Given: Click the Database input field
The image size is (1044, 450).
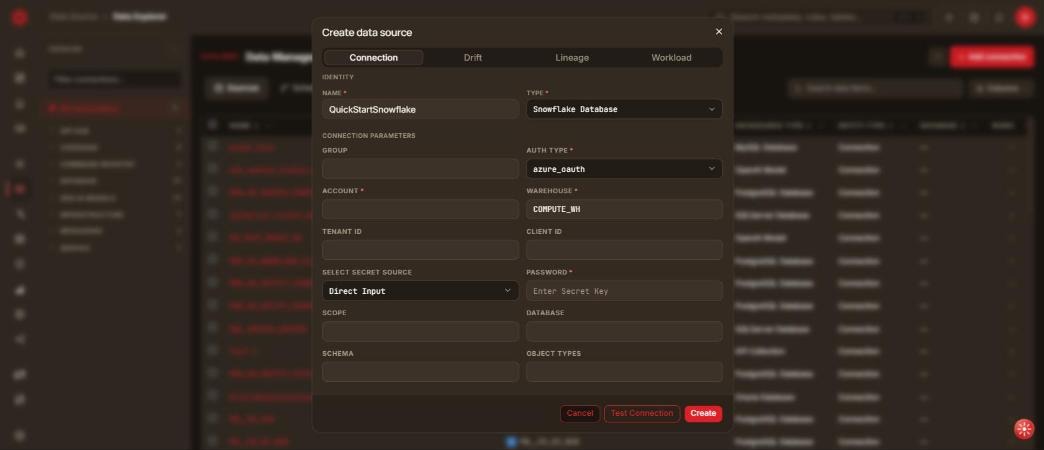Looking at the screenshot, I should (x=624, y=332).
